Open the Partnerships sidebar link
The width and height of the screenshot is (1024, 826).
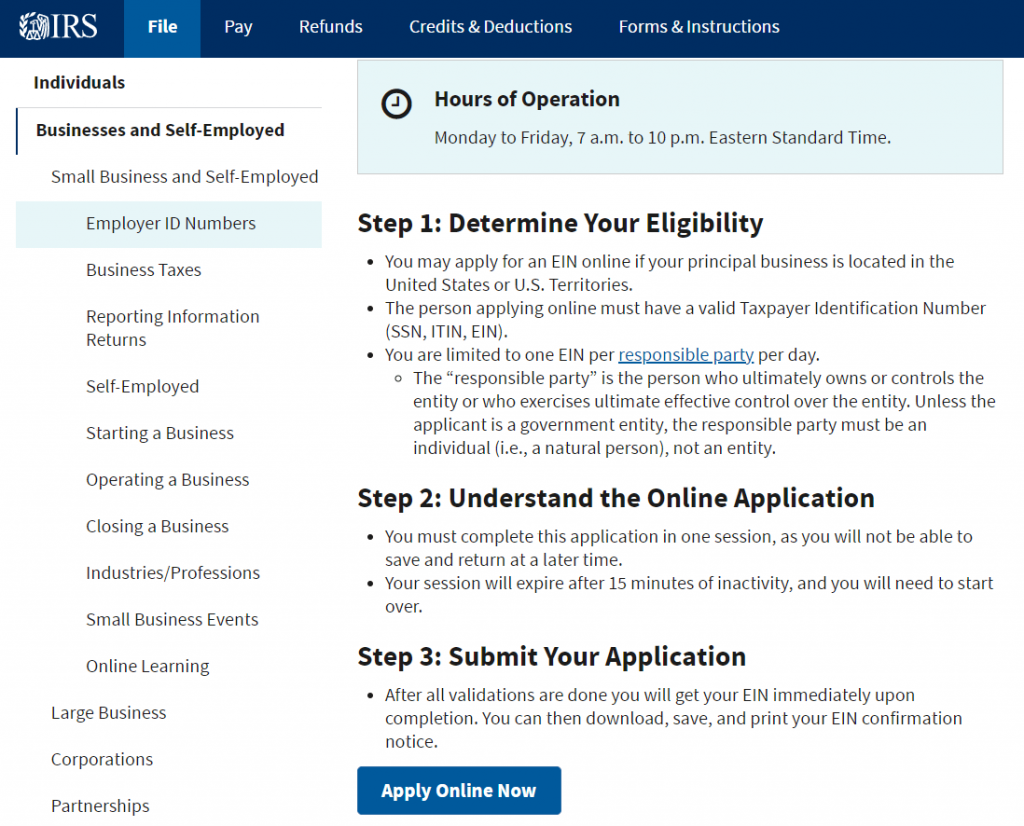click(100, 806)
